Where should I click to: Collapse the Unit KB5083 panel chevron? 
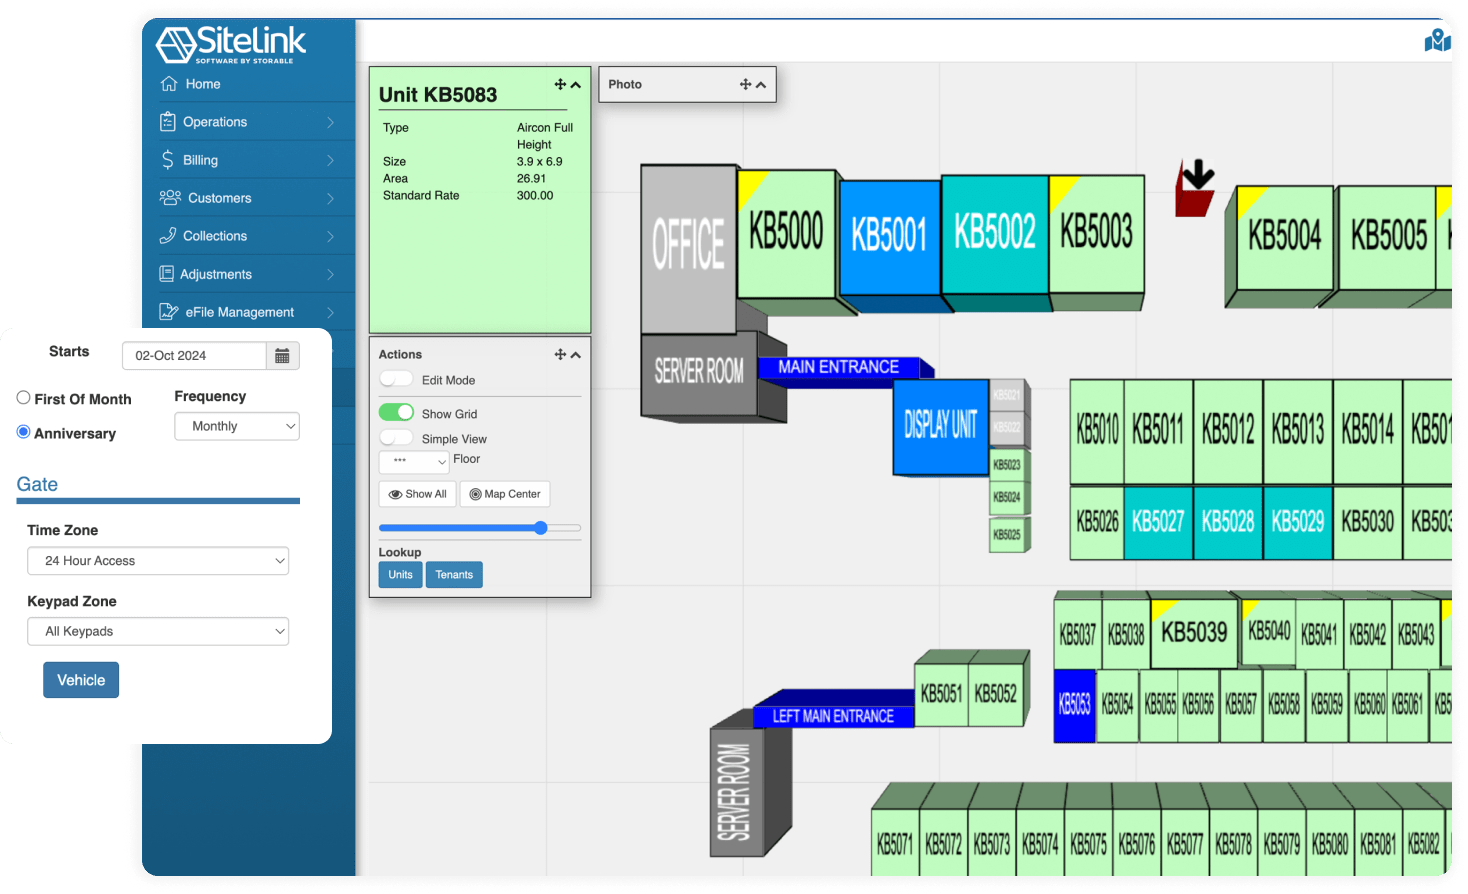[576, 85]
